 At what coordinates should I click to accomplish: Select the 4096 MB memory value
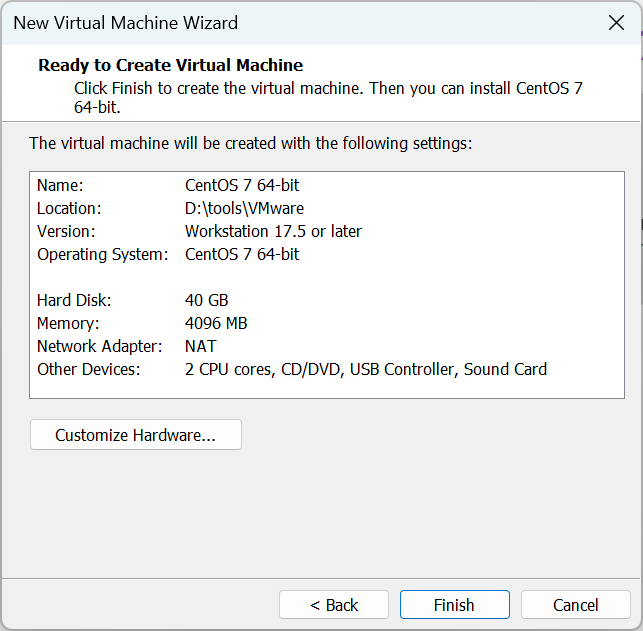click(x=216, y=323)
